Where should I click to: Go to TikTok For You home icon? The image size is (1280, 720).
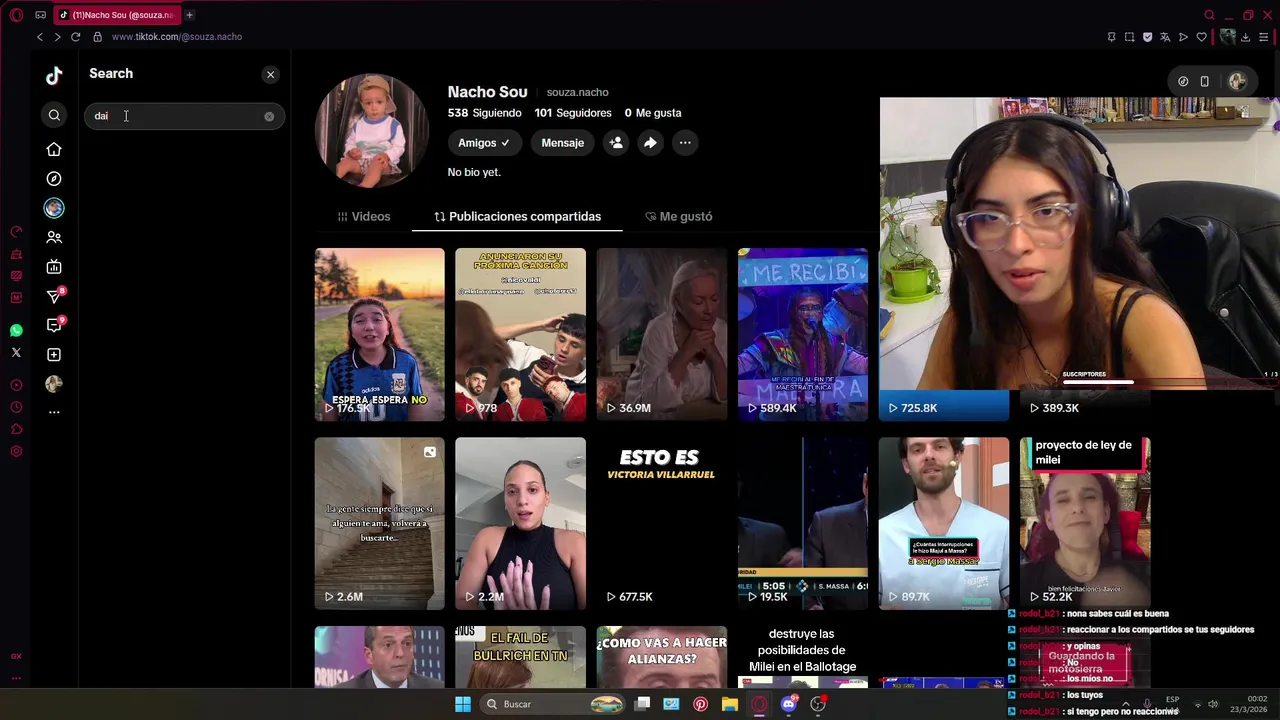(54, 149)
